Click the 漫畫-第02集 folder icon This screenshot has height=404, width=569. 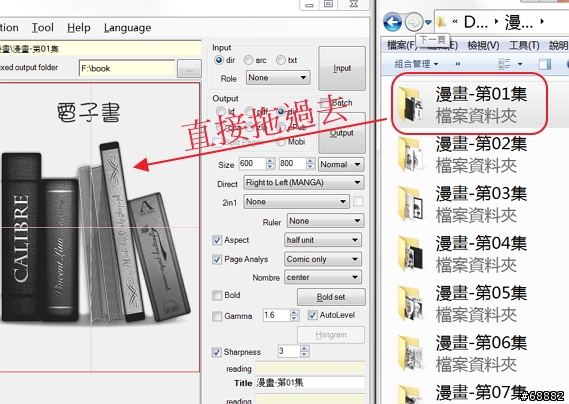pyautogui.click(x=411, y=155)
